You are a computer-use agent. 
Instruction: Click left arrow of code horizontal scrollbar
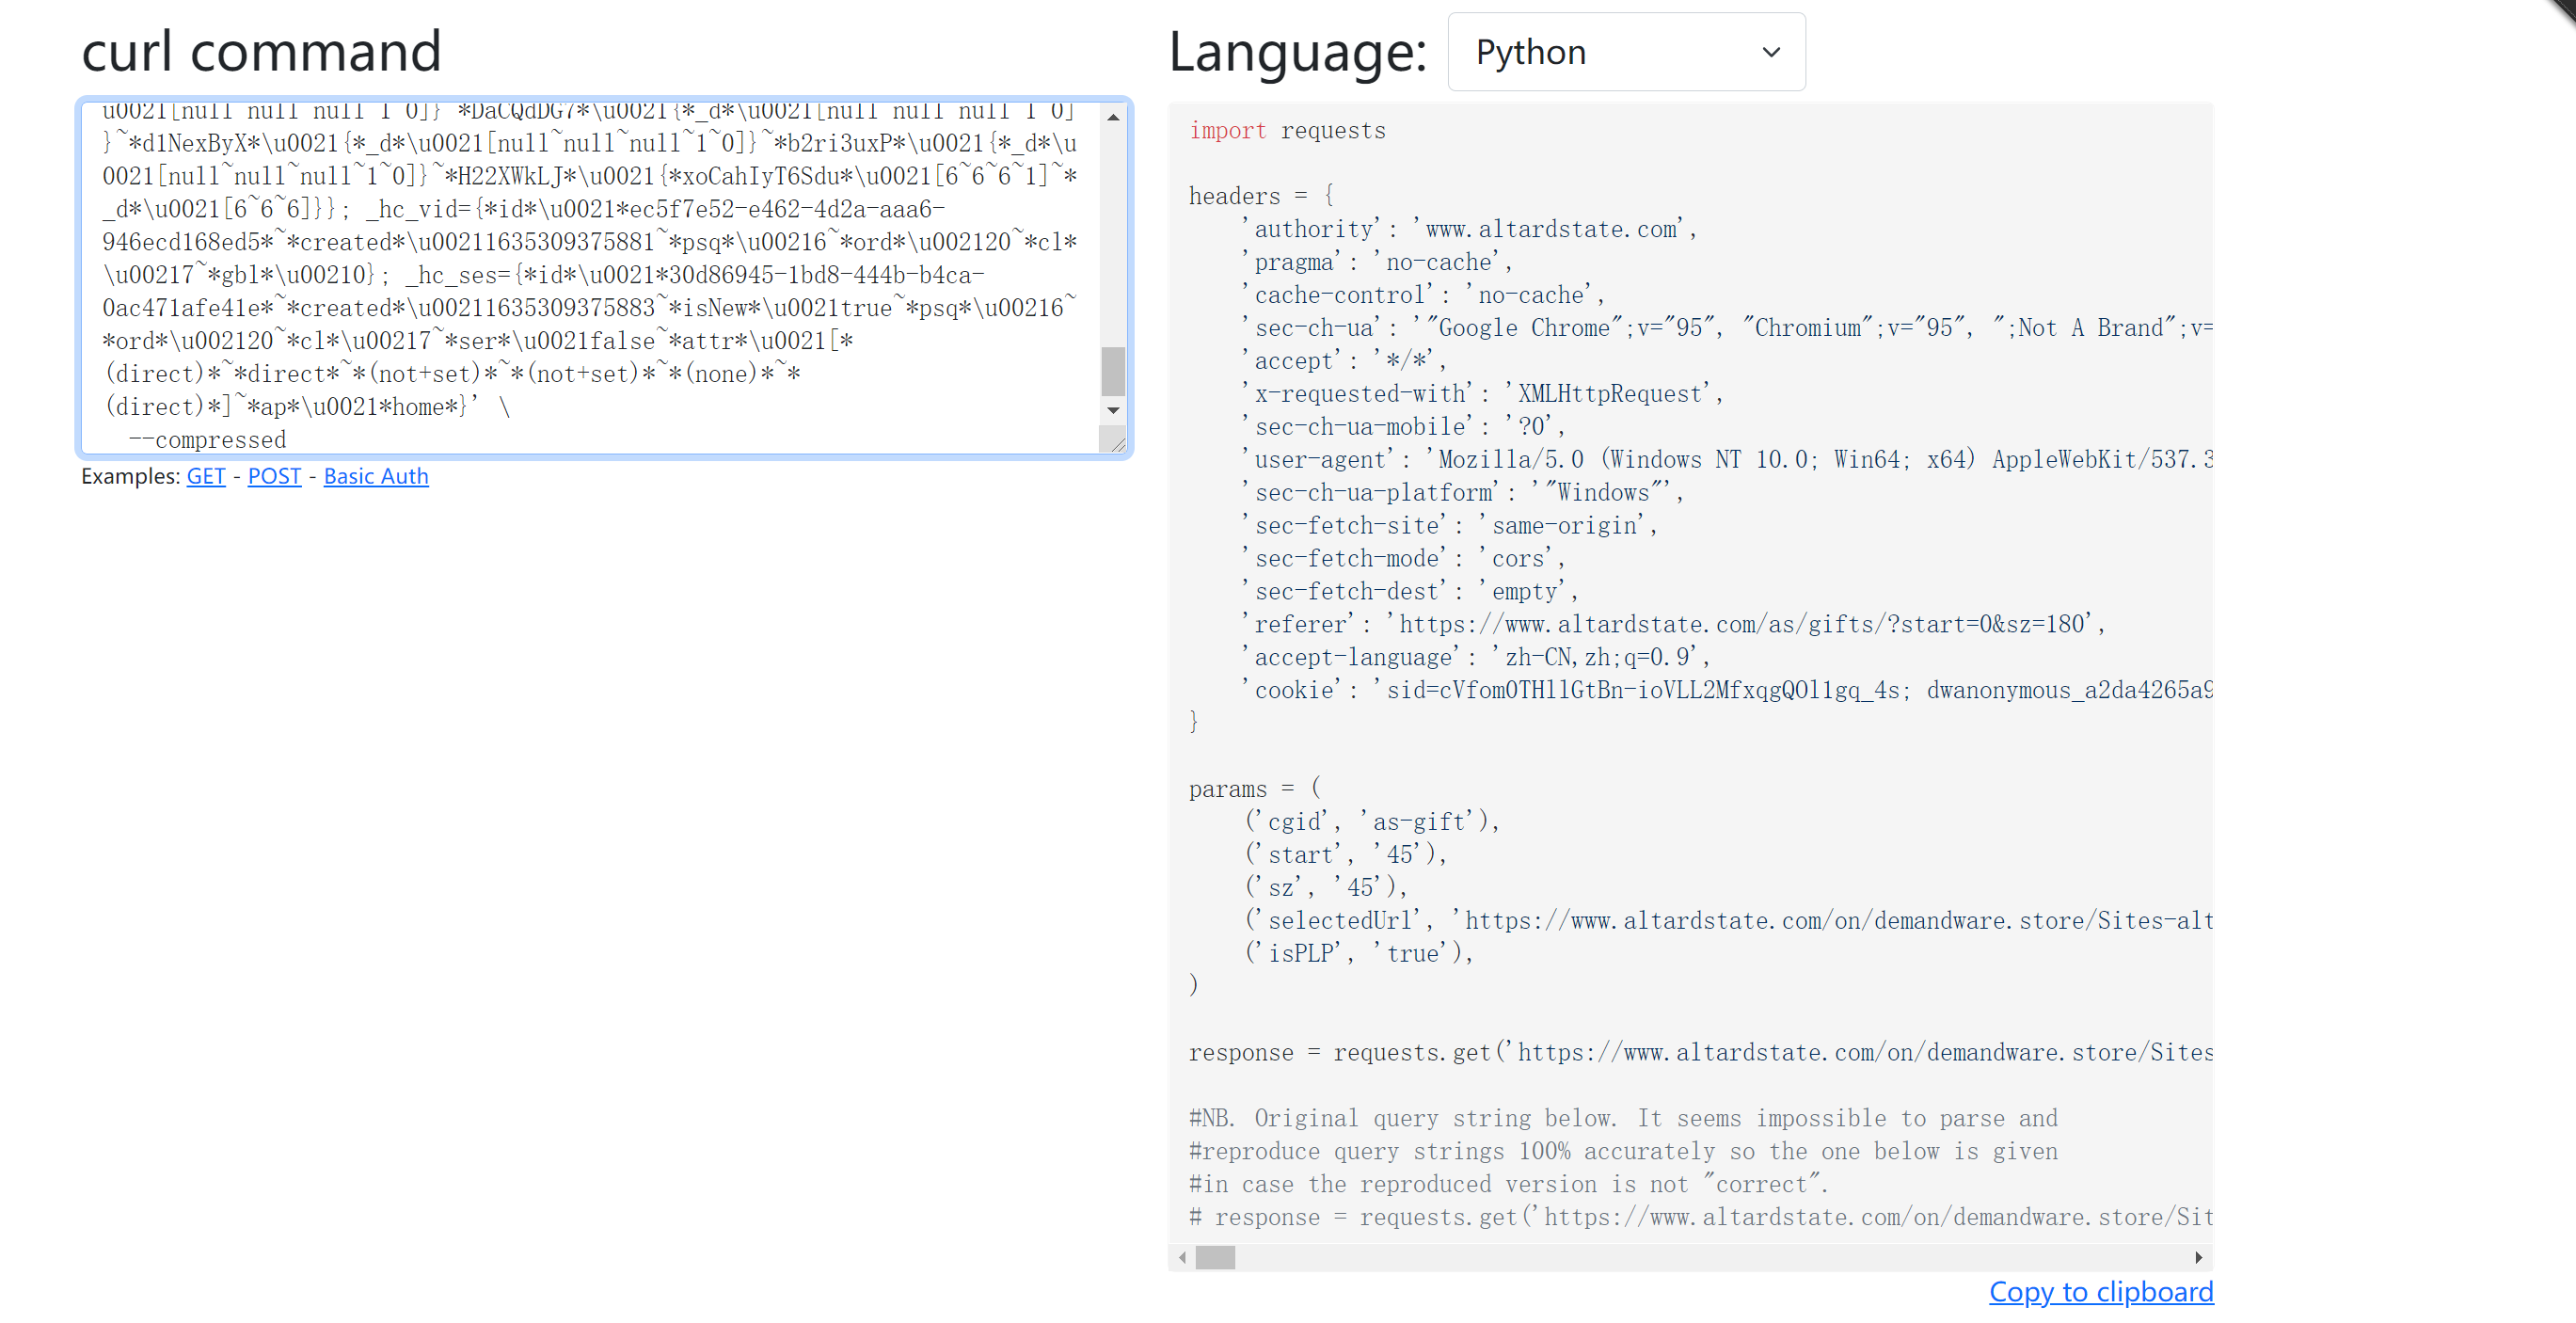point(1182,1257)
